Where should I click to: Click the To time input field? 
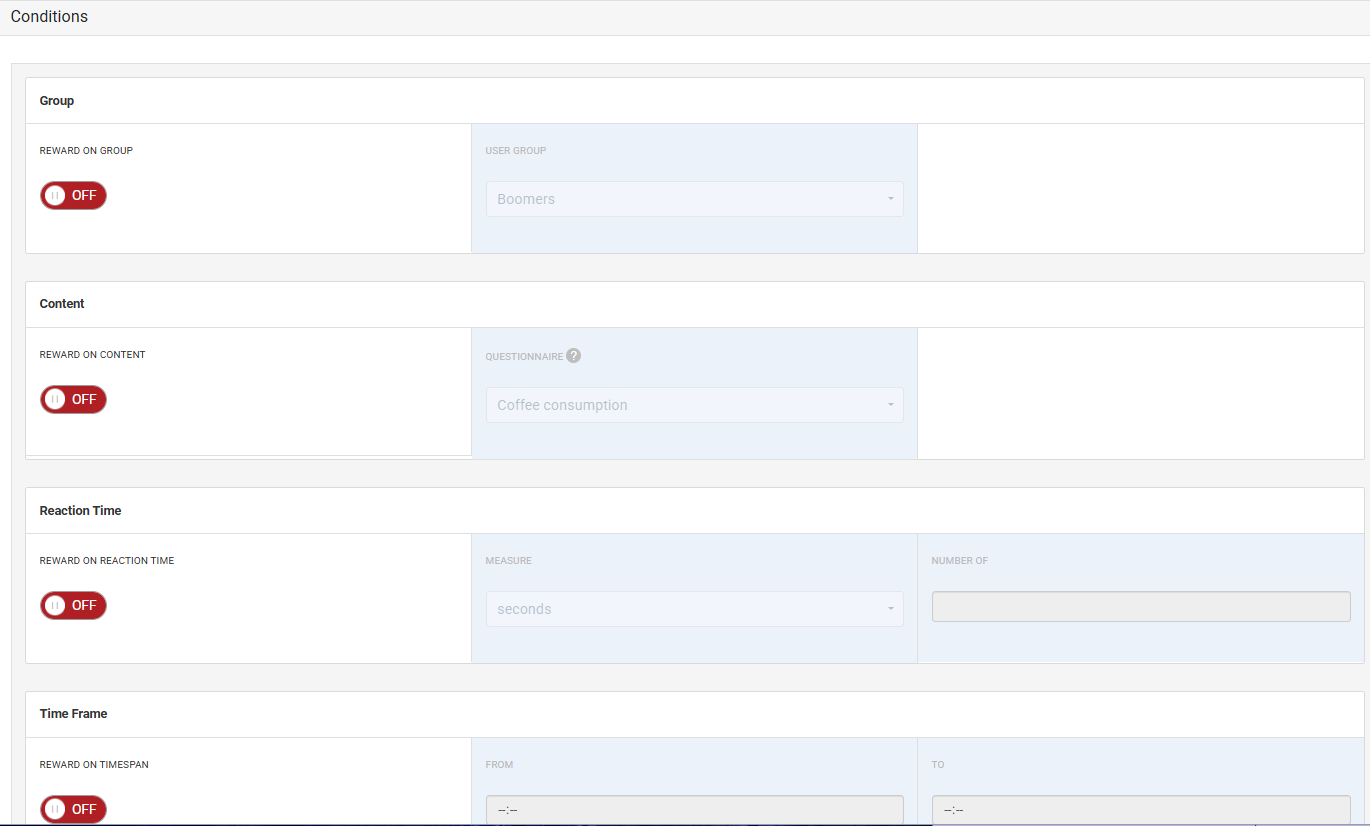tap(1140, 810)
